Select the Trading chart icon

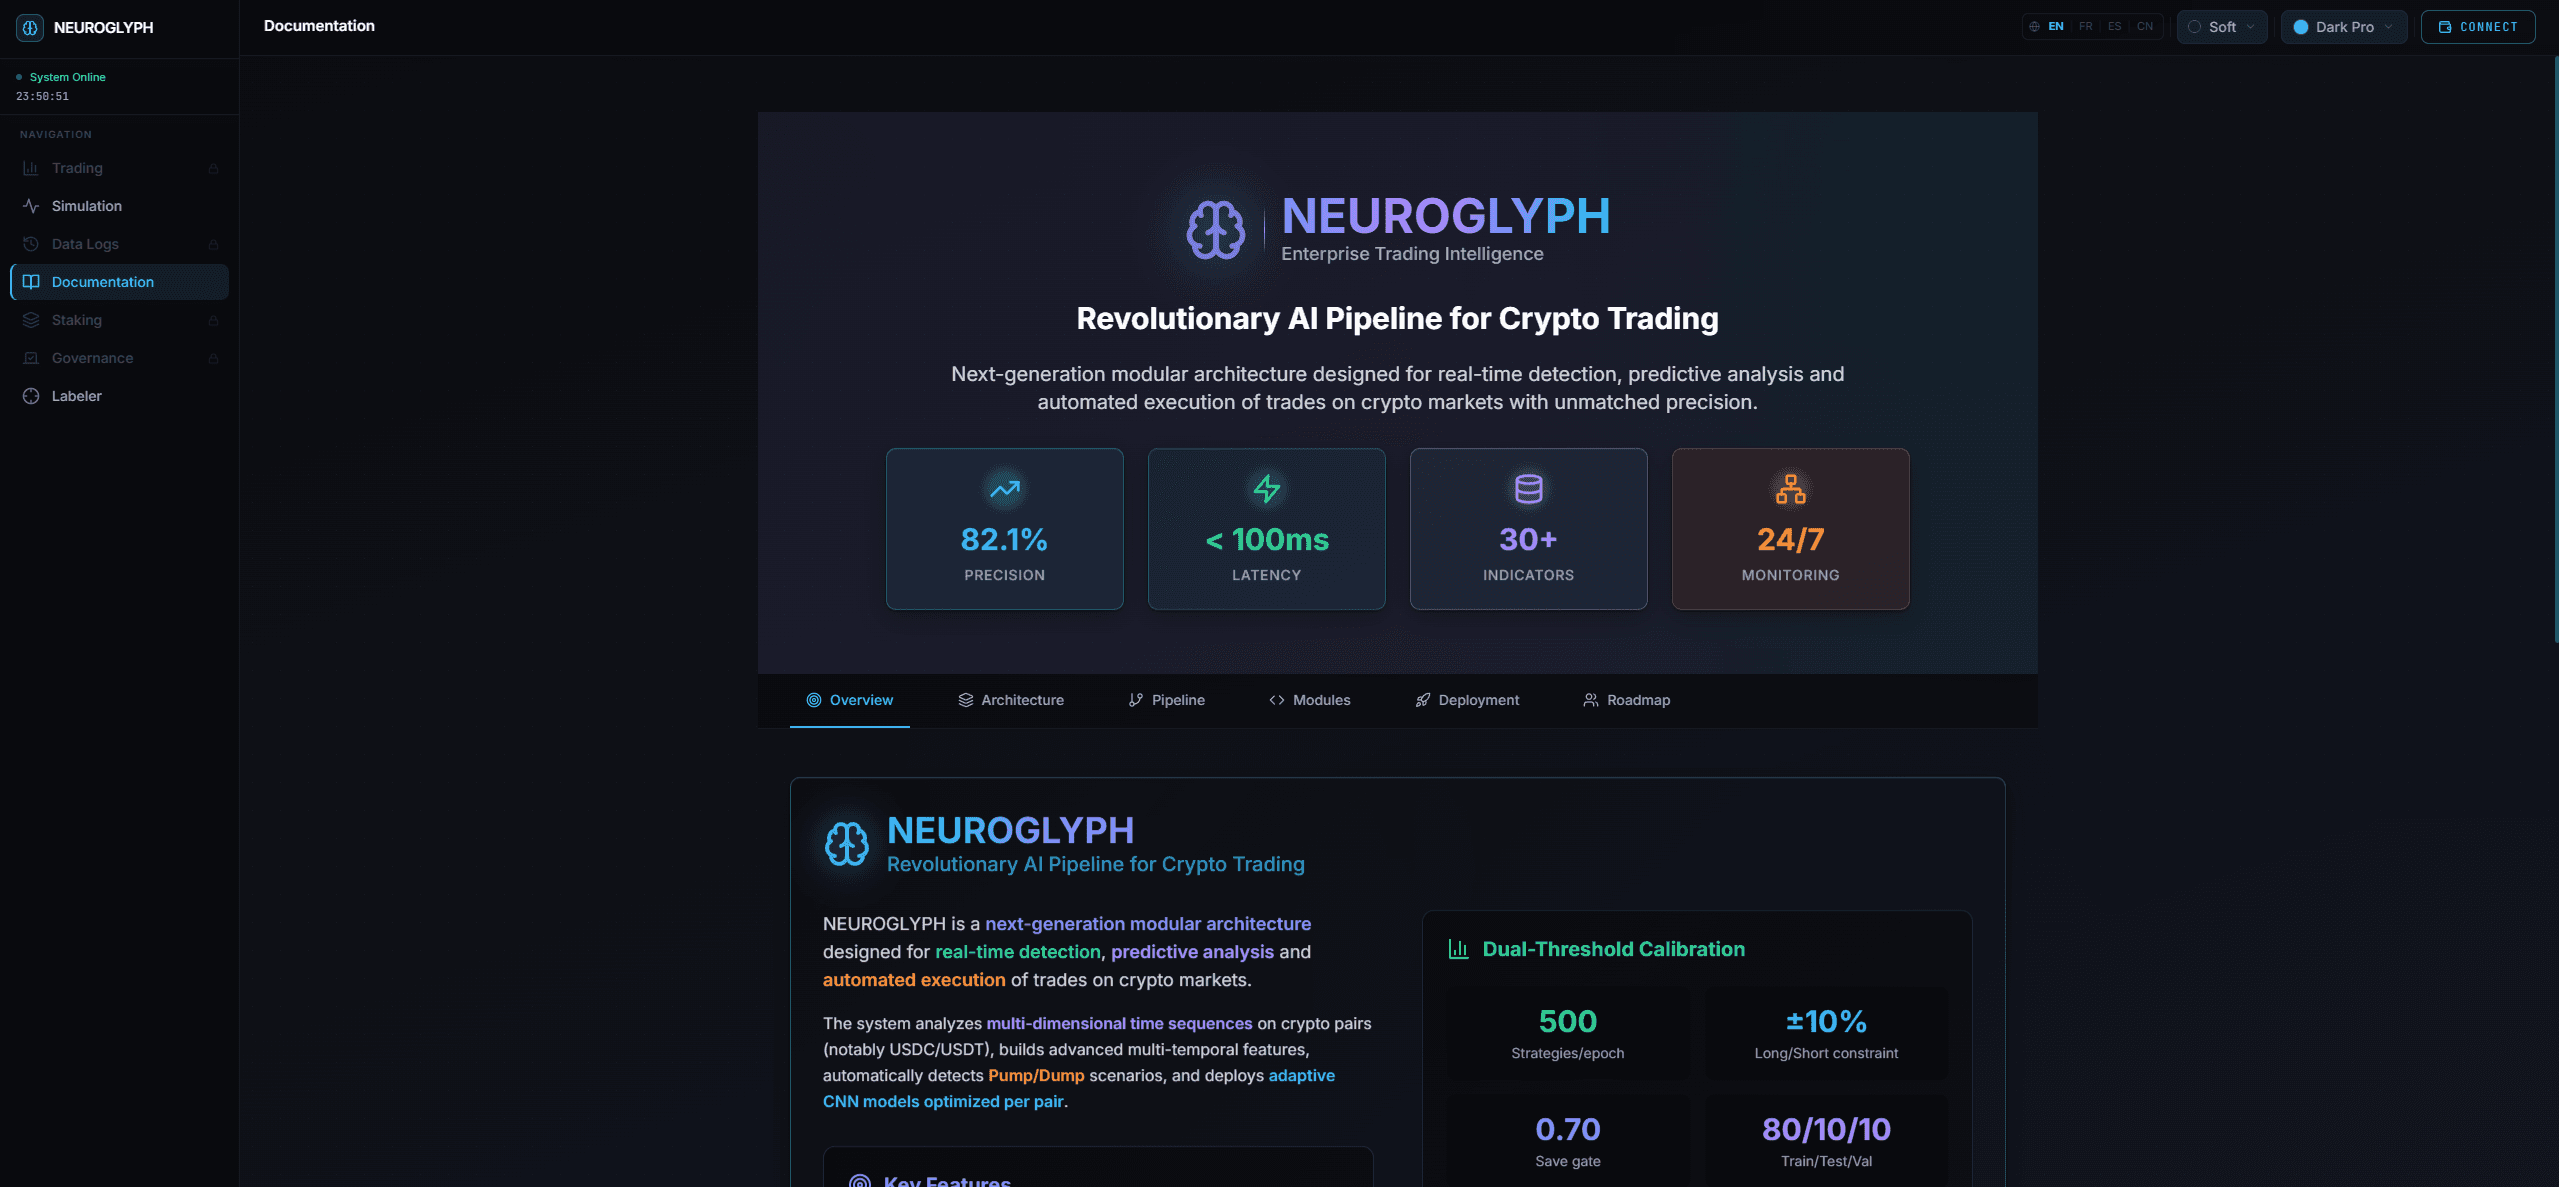click(29, 167)
